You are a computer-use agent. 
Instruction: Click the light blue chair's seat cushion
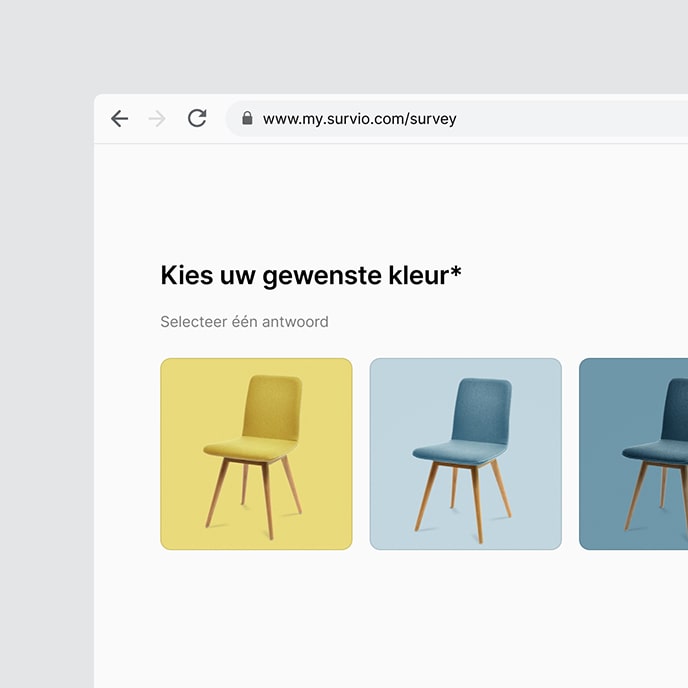tap(455, 451)
